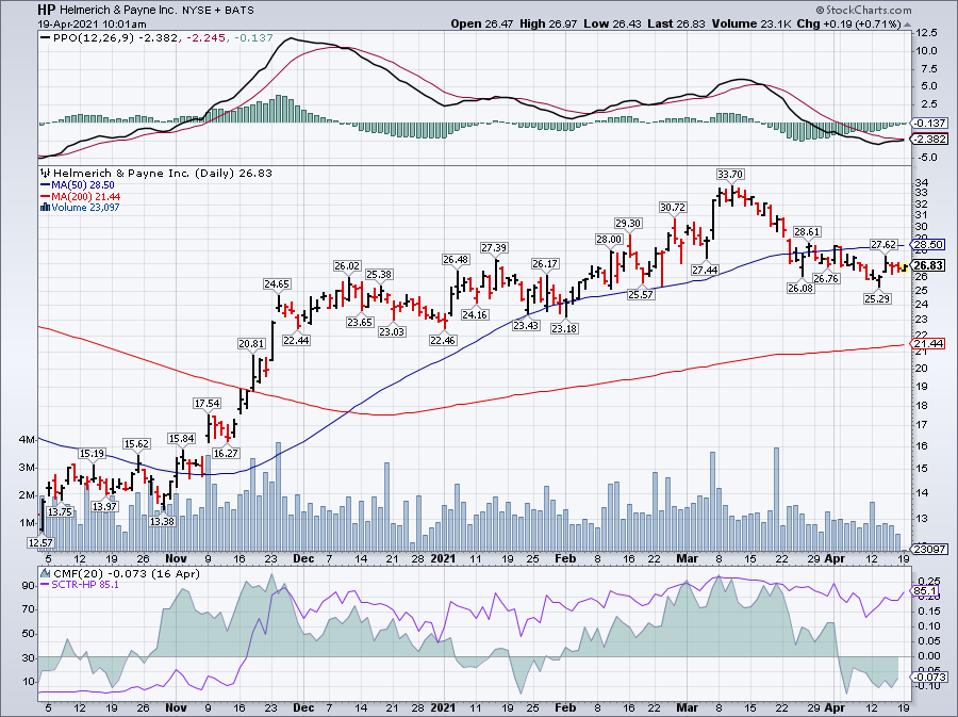The height and width of the screenshot is (717, 958).
Task: Click the 27.62 price label
Action: pos(883,245)
